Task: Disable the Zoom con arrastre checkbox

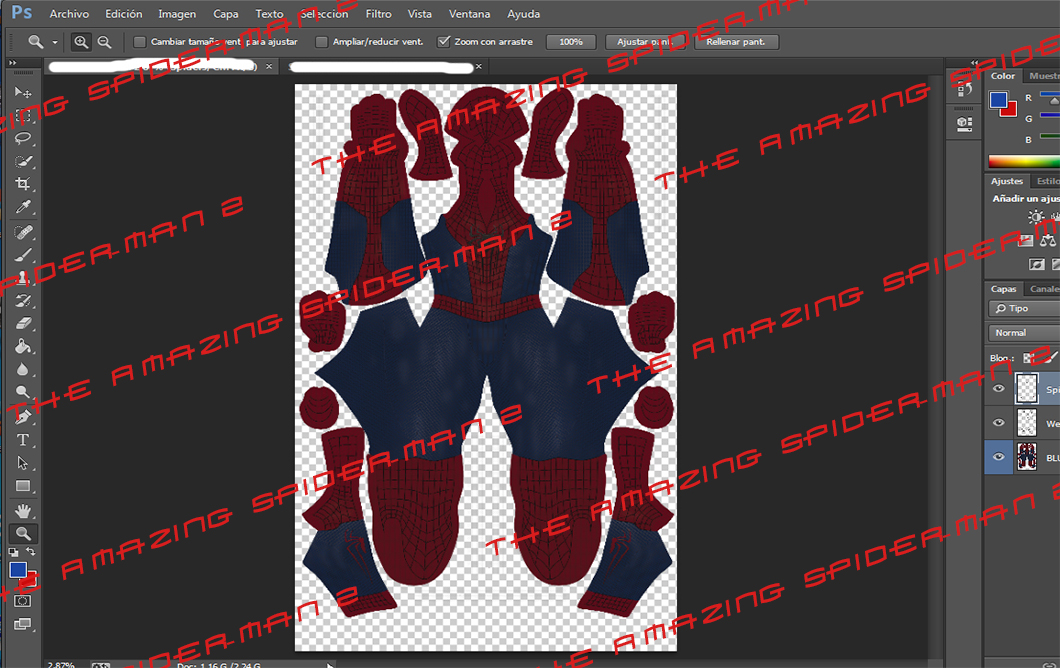Action: coord(444,42)
